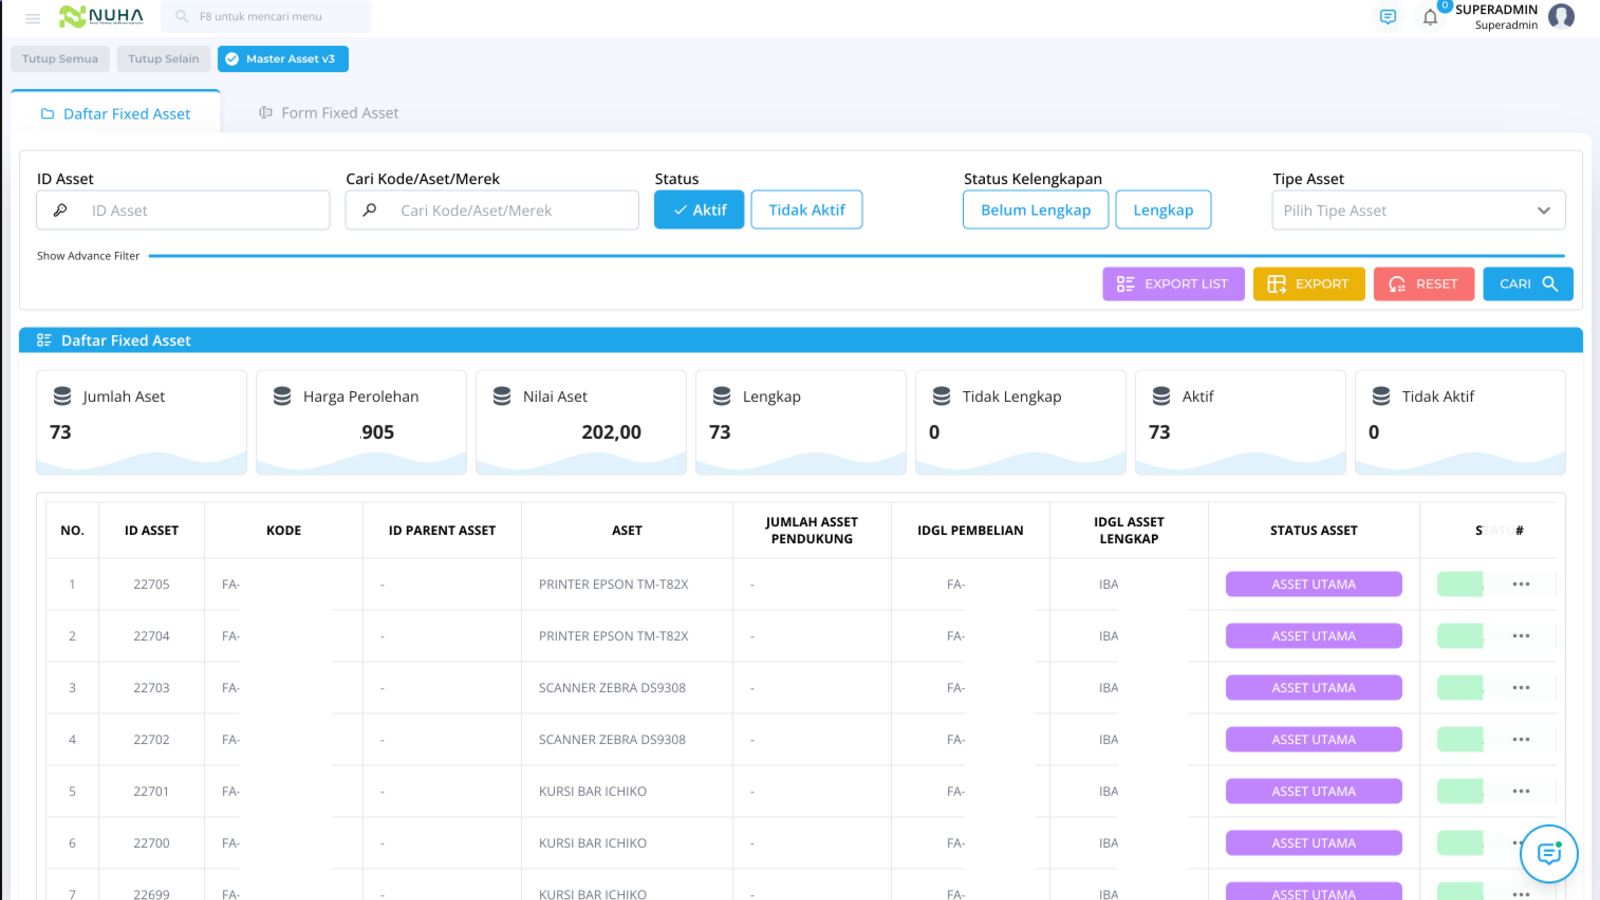Open the notifications bell

(1430, 17)
